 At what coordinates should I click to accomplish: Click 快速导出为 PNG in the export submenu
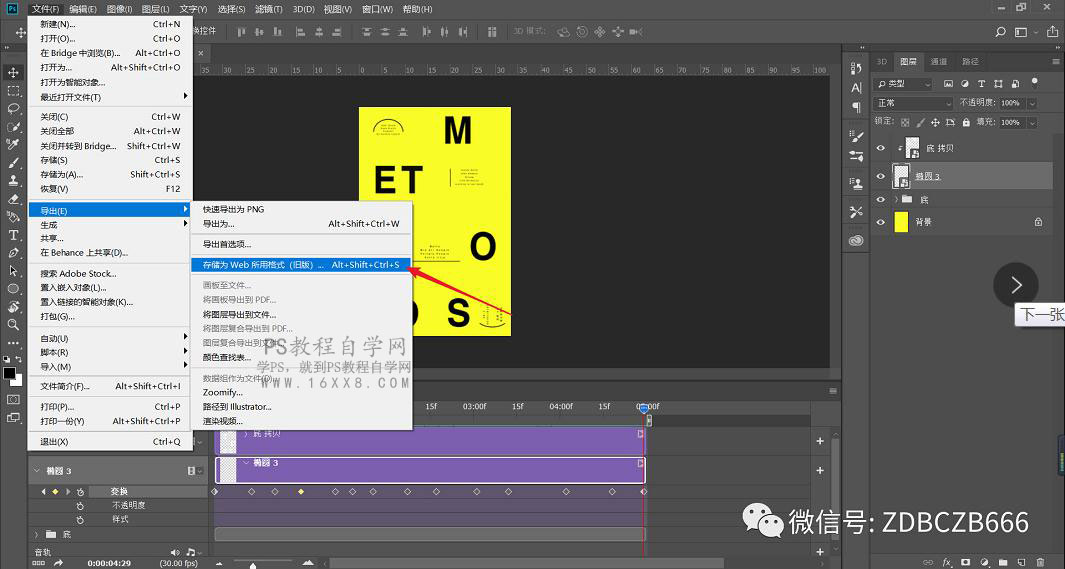coord(232,209)
